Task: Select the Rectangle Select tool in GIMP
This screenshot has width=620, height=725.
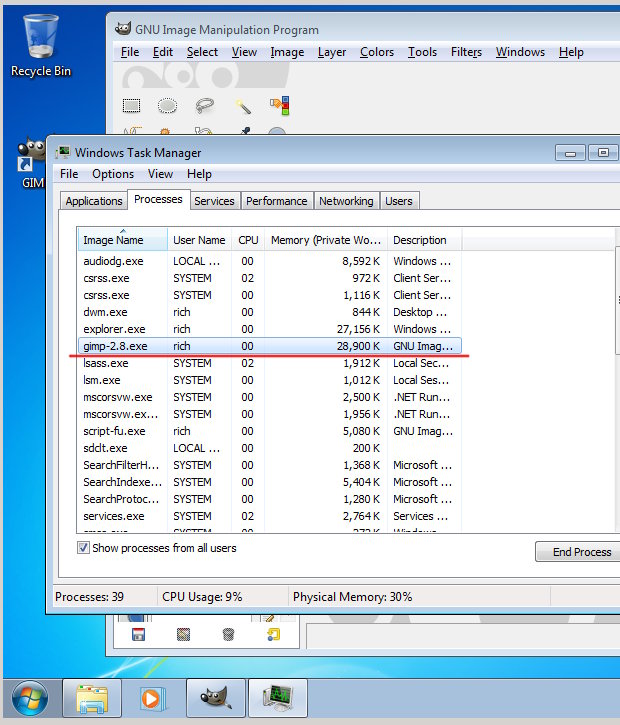Action: click(x=131, y=105)
